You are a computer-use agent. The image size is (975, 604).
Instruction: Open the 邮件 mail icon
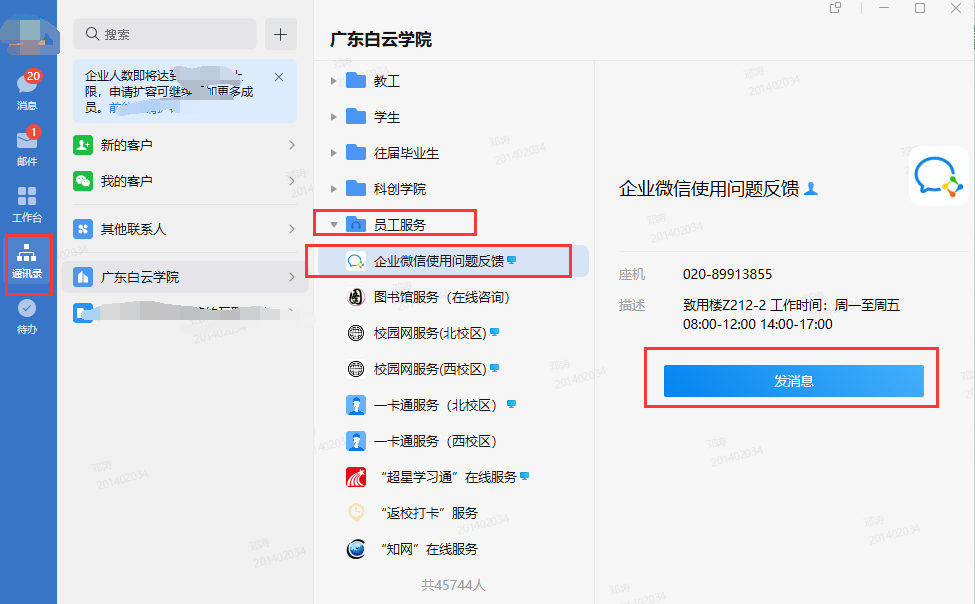pyautogui.click(x=27, y=143)
